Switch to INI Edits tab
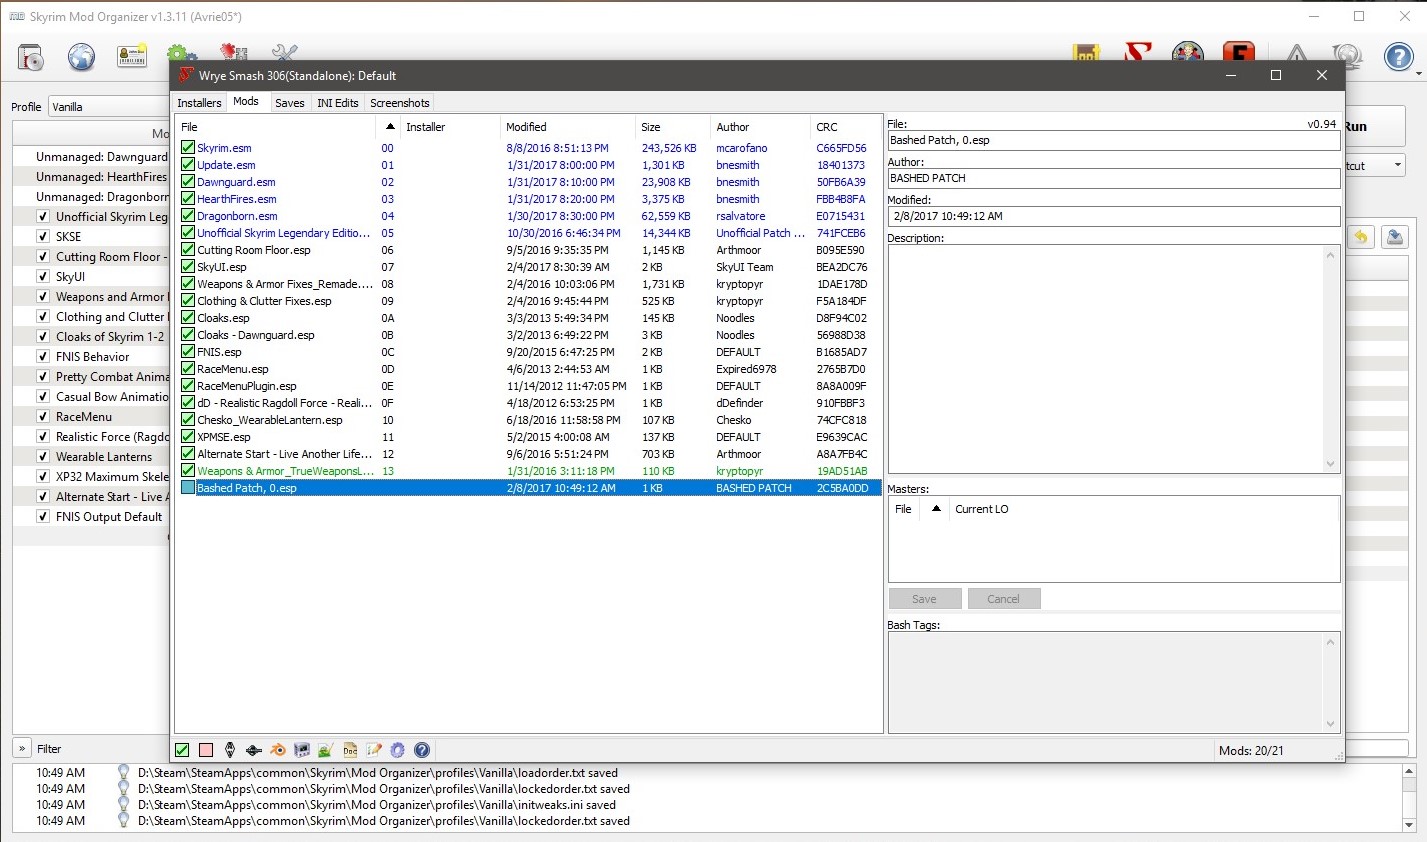The height and width of the screenshot is (842, 1427). coord(338,103)
